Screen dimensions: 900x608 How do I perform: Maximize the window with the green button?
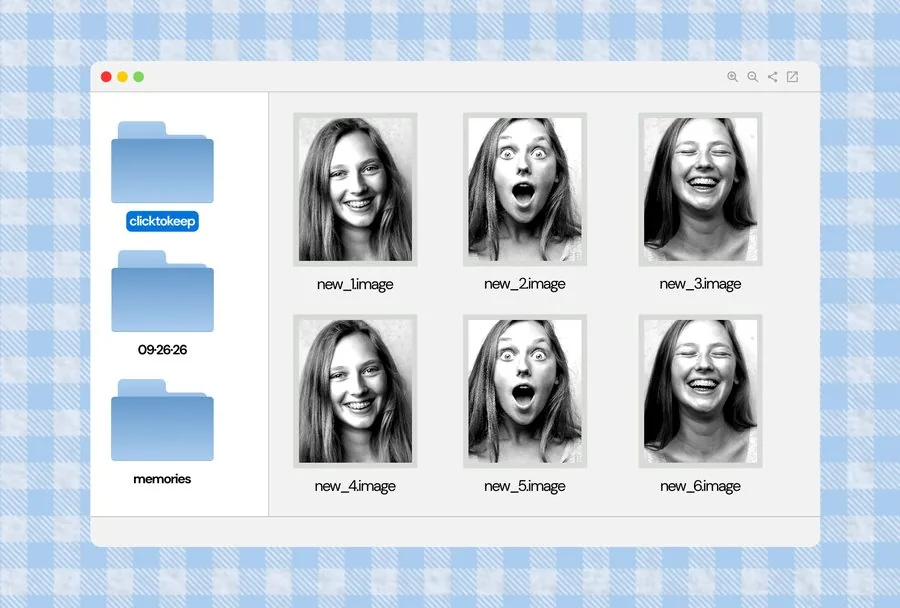[x=138, y=77]
